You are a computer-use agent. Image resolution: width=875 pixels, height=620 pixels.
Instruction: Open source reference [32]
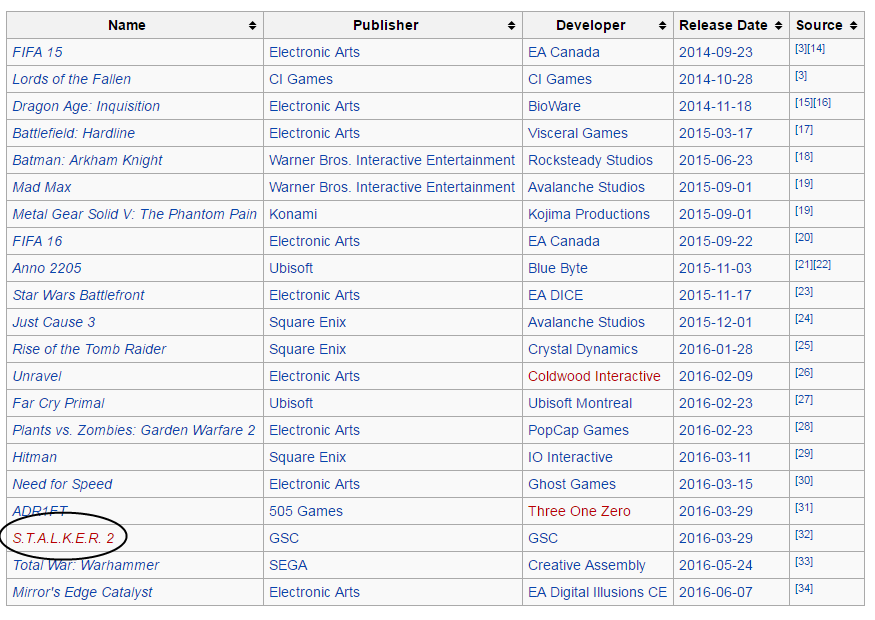coord(804,535)
